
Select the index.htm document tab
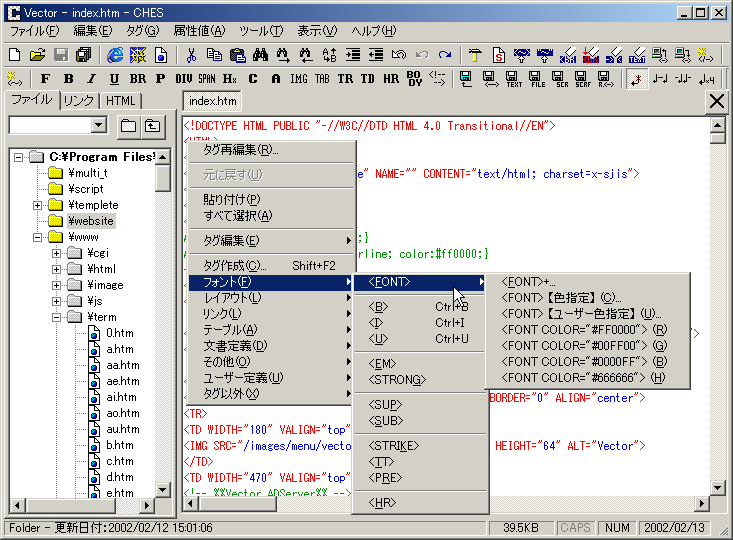(x=212, y=101)
